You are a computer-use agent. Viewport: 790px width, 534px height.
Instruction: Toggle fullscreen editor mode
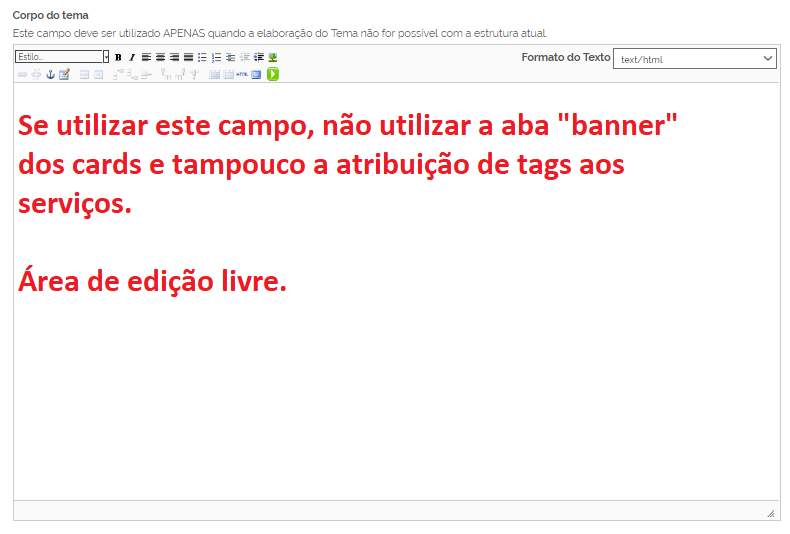[x=256, y=75]
